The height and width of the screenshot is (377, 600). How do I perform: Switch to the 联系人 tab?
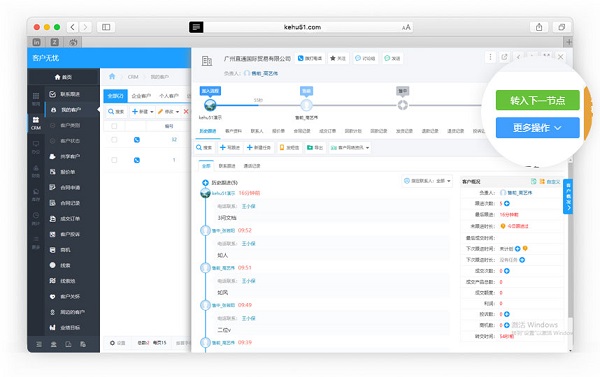[257, 131]
